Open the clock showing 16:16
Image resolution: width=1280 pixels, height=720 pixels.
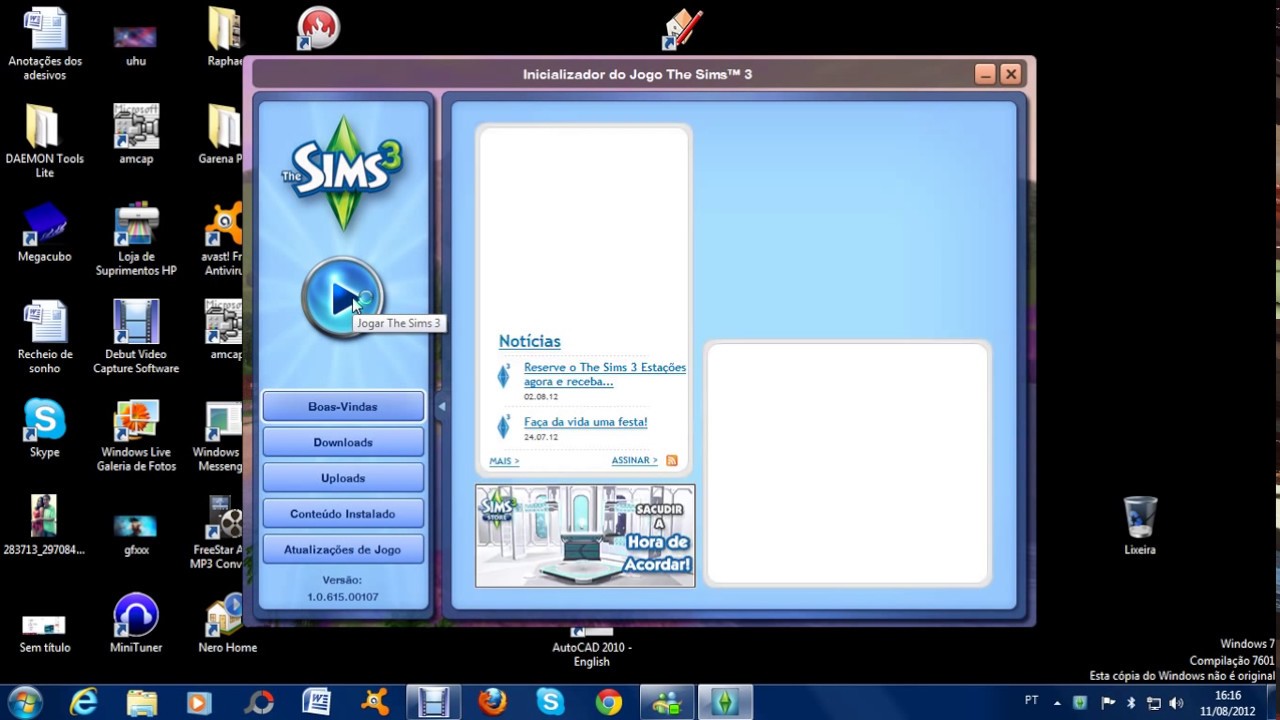[x=1227, y=703]
